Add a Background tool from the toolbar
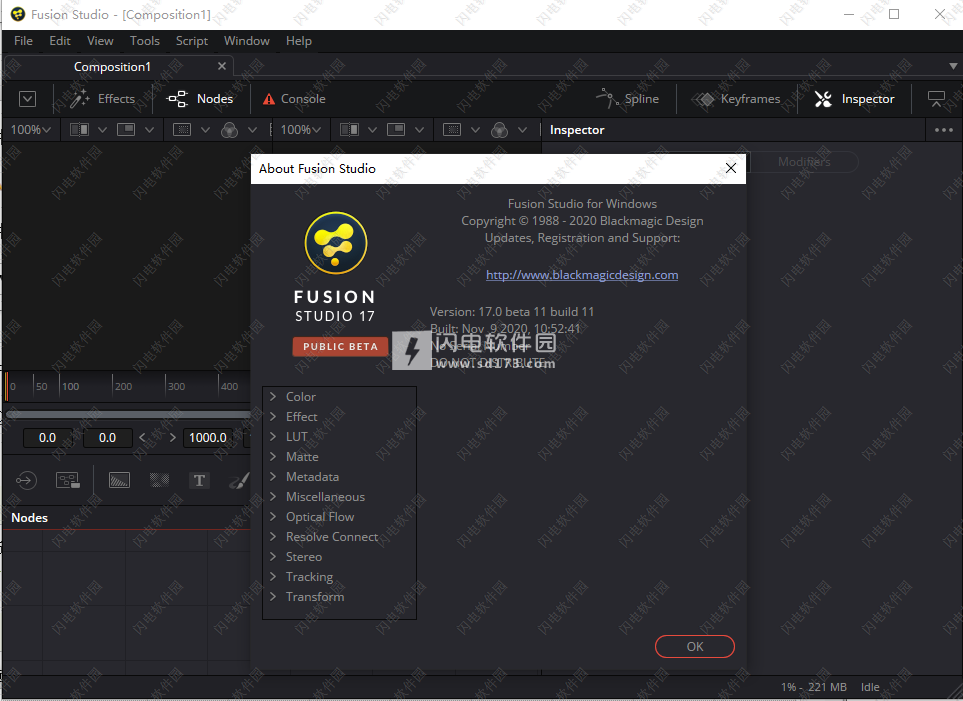 (119, 480)
